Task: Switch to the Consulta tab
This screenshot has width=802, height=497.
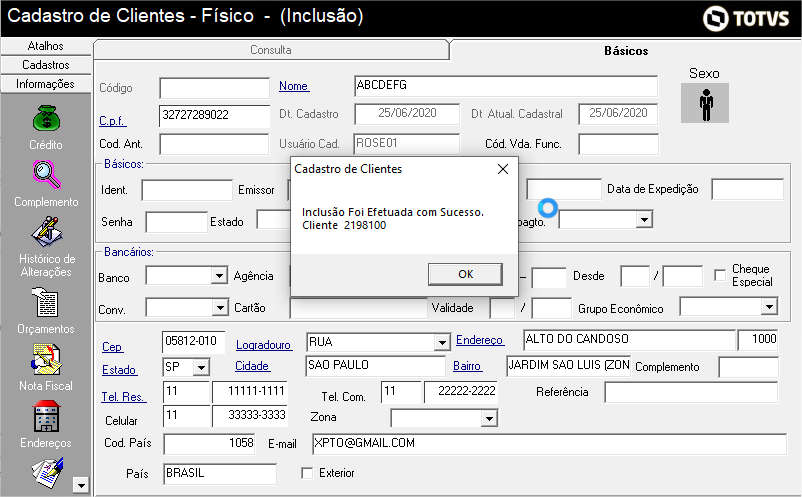Action: pos(271,50)
